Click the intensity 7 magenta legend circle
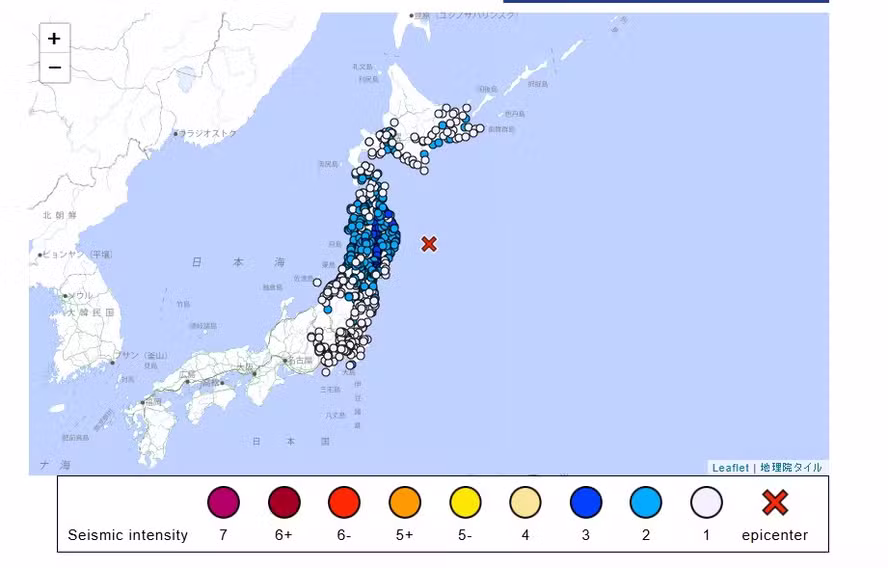 pyautogui.click(x=223, y=502)
